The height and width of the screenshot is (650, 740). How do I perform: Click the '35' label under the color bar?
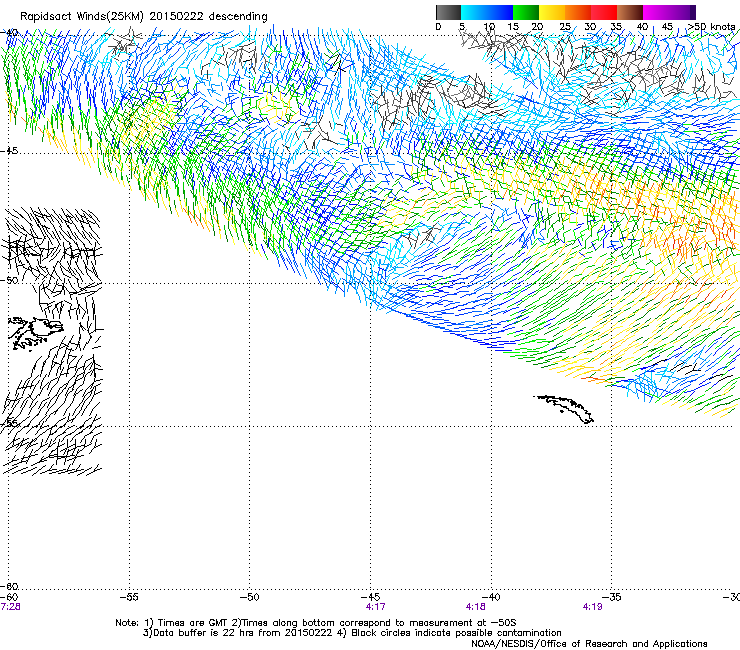click(x=616, y=27)
